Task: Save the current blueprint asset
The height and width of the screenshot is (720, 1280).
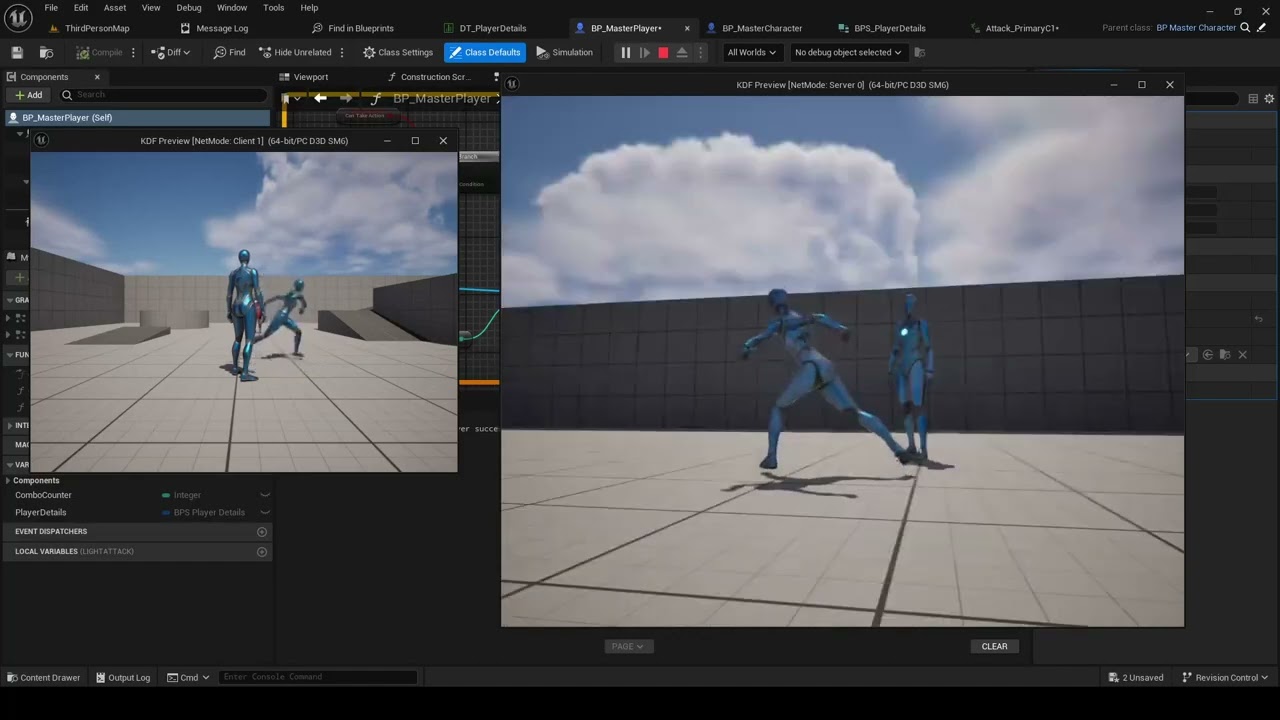Action: pos(17,52)
